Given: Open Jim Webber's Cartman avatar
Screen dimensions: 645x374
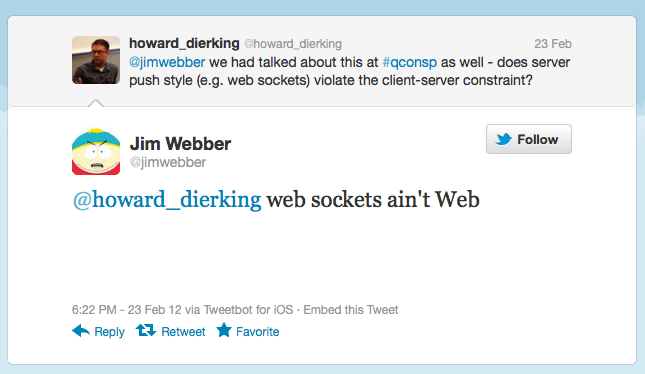Looking at the screenshot, I should click(96, 151).
